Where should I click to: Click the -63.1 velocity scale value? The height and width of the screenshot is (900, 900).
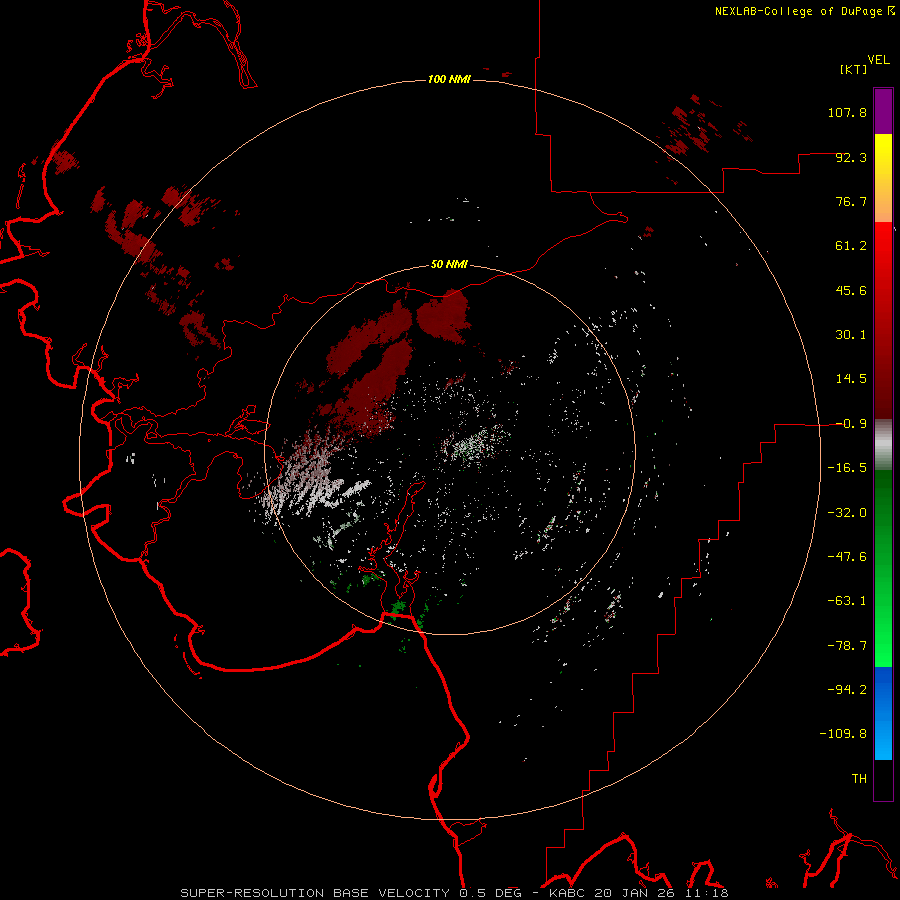click(847, 601)
